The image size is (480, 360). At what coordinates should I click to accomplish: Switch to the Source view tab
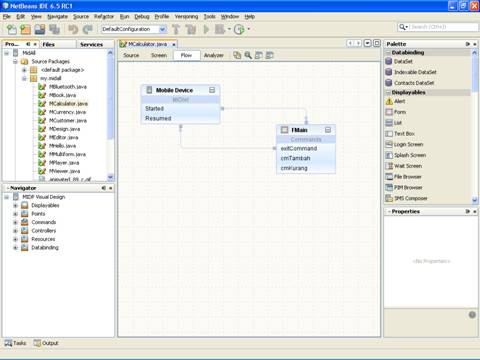pos(131,55)
